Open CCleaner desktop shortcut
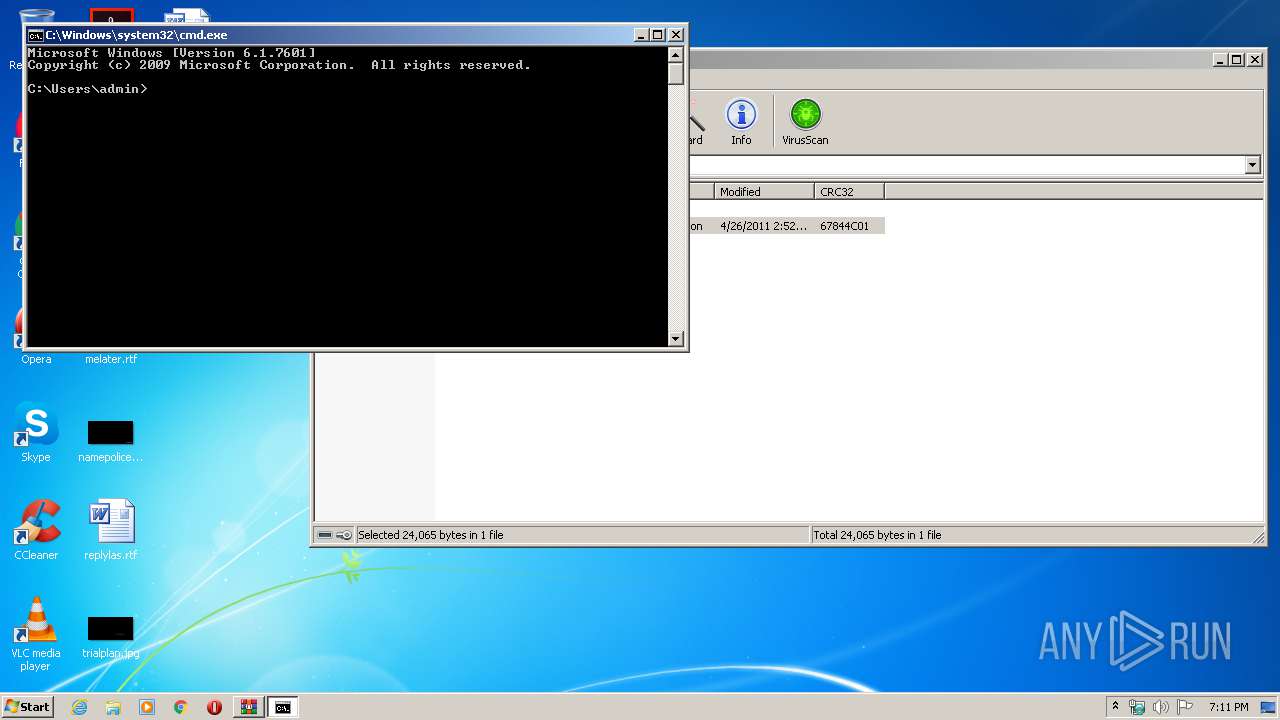This screenshot has height=720, width=1280. coord(36,530)
